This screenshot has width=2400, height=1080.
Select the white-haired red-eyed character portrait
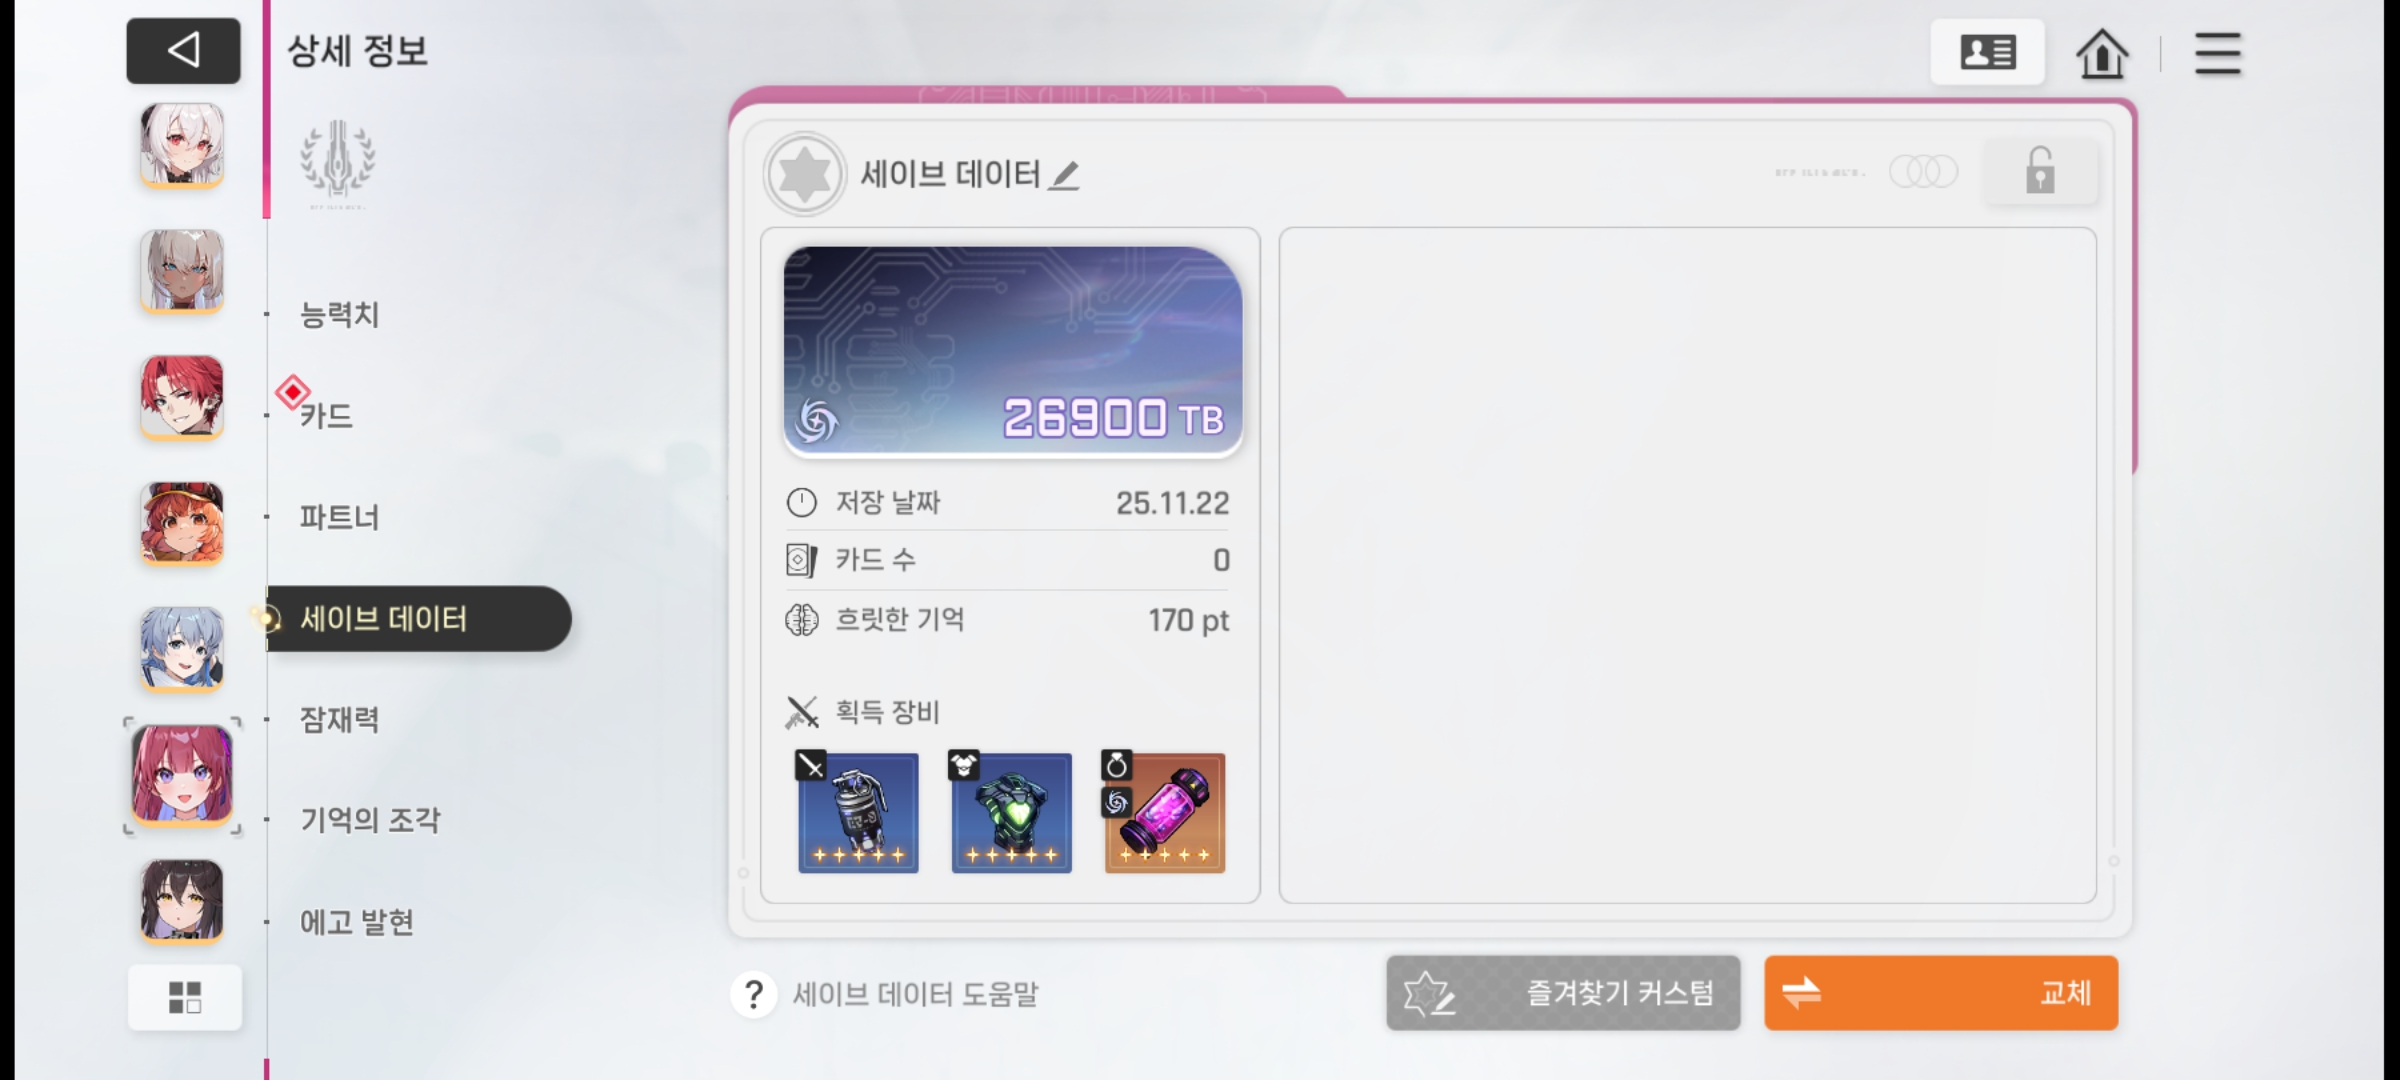[181, 146]
